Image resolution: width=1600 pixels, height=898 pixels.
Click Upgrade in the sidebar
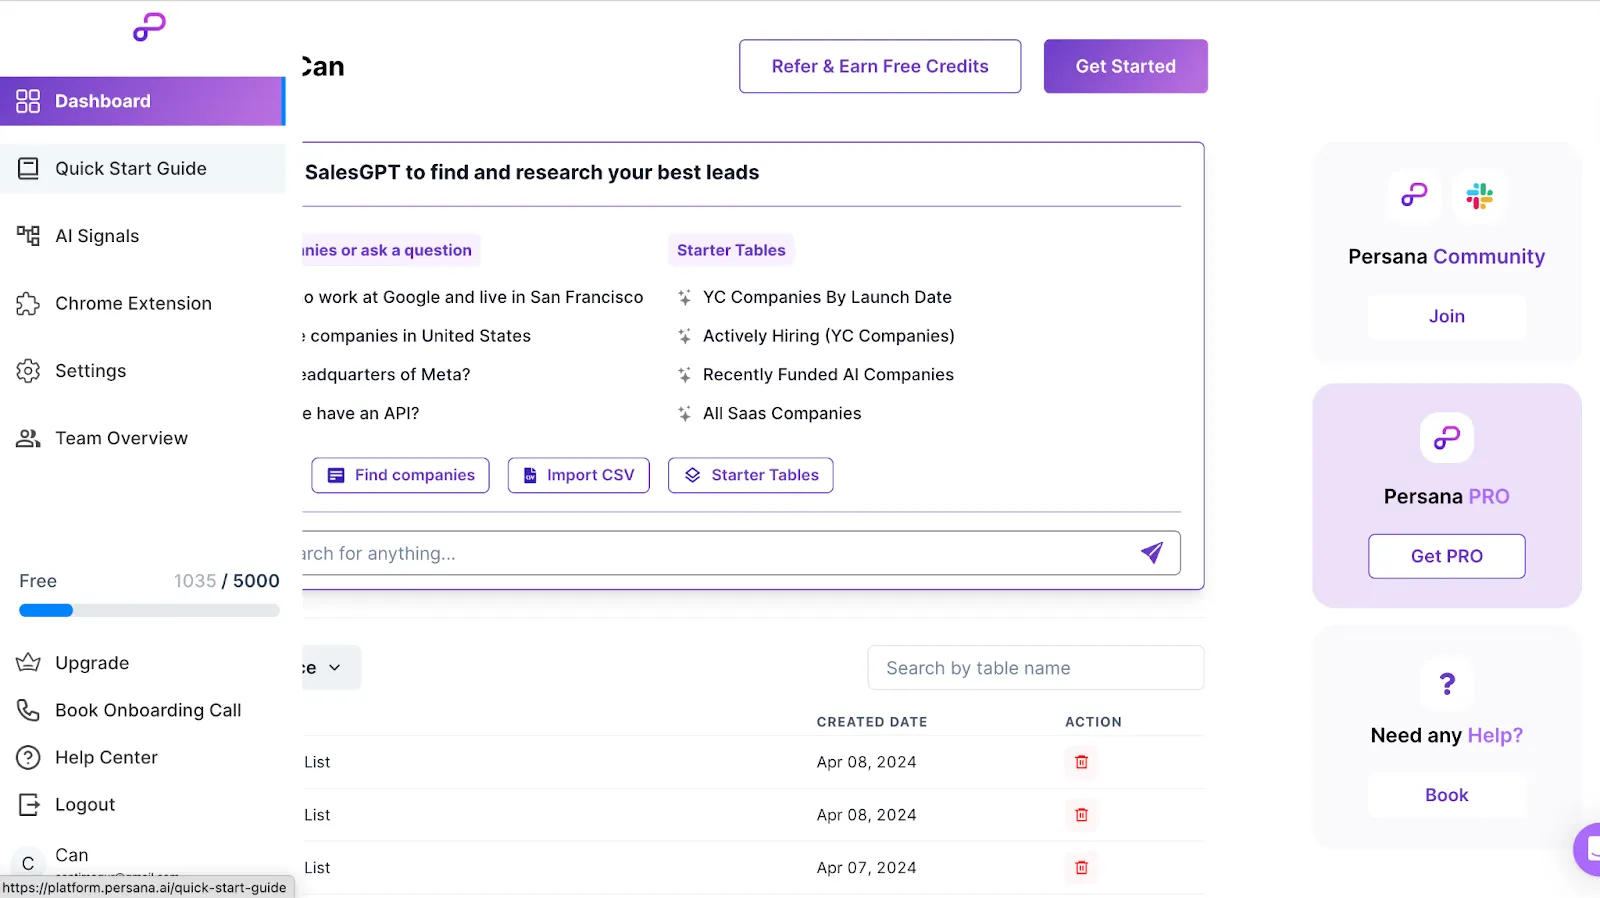[92, 663]
